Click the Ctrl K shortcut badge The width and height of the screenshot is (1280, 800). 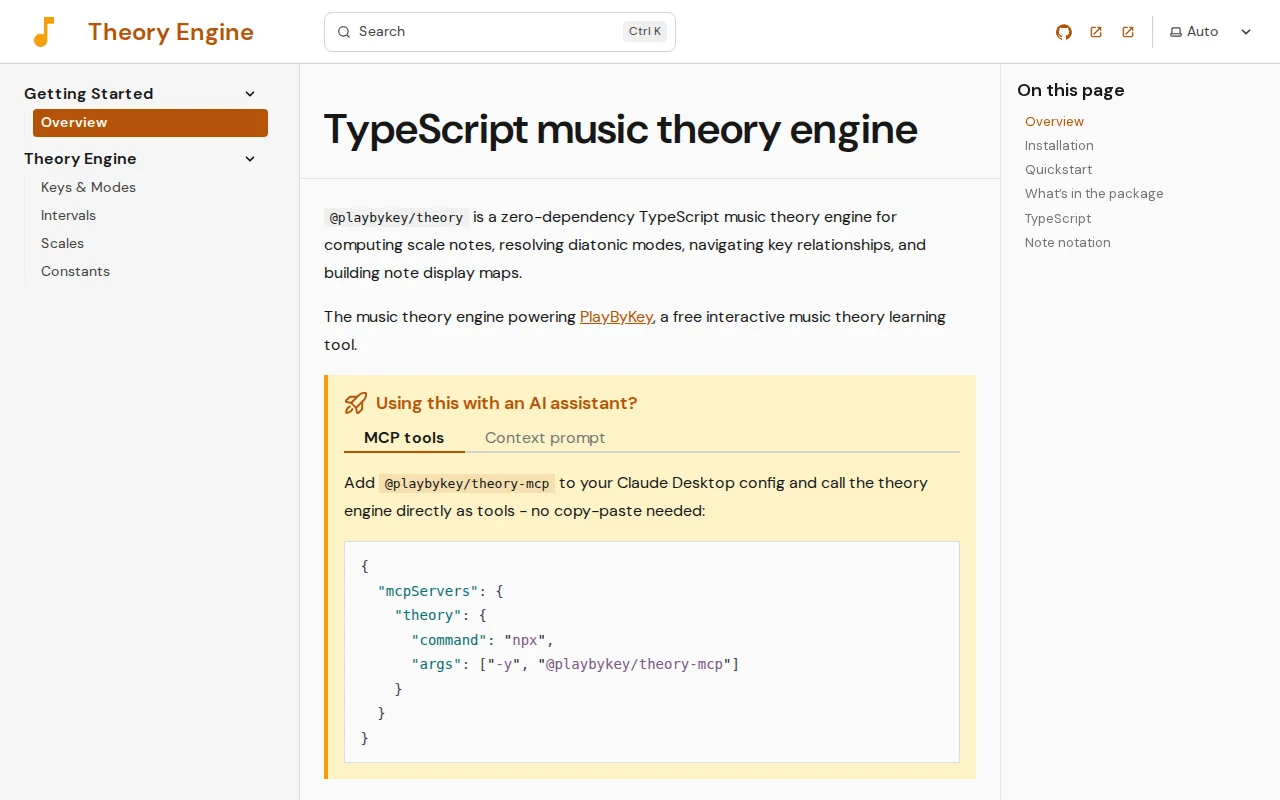[645, 32]
